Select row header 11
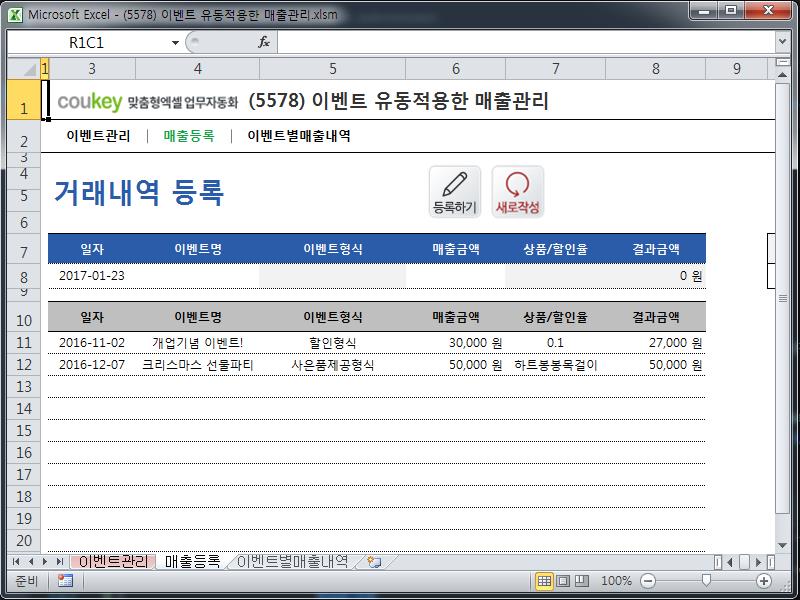This screenshot has height=600, width=800. click(24, 343)
